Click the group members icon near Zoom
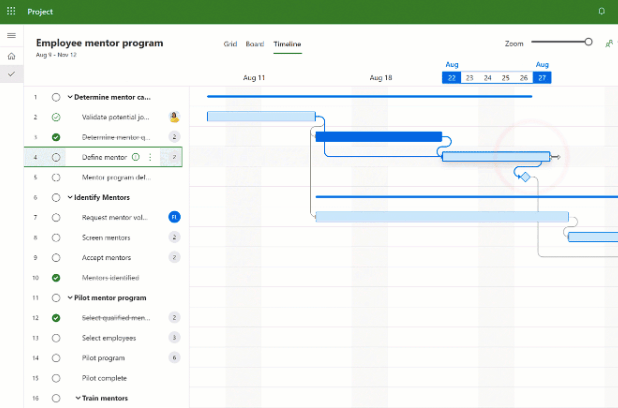 click(609, 44)
